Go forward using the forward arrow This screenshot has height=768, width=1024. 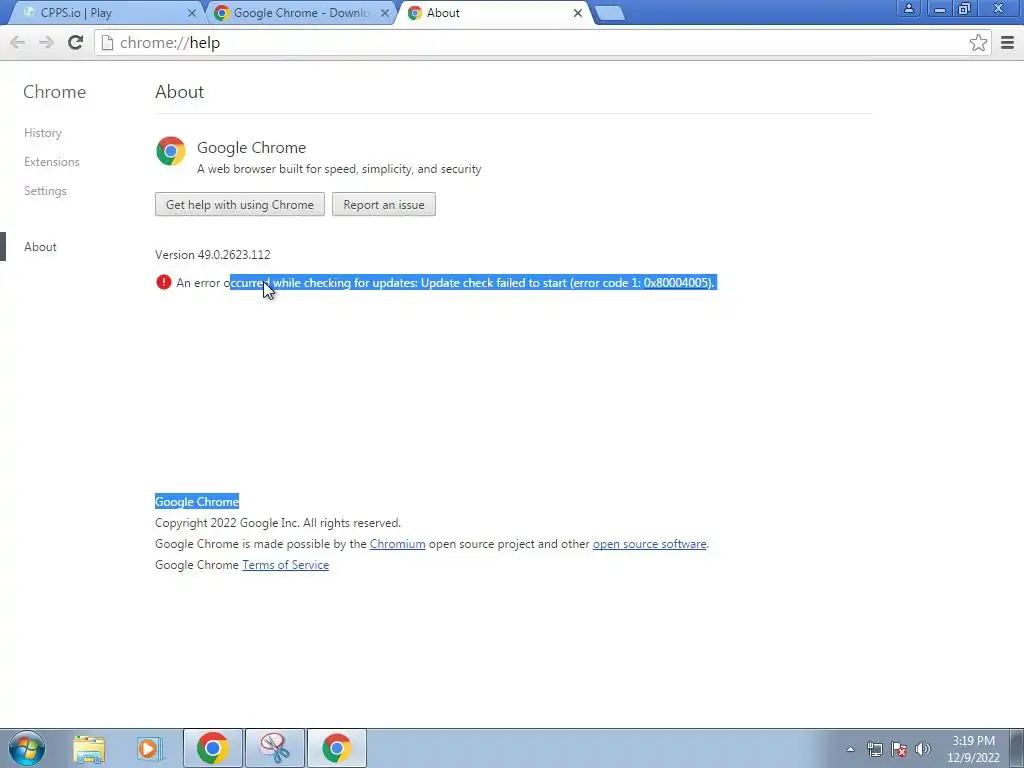(x=46, y=42)
